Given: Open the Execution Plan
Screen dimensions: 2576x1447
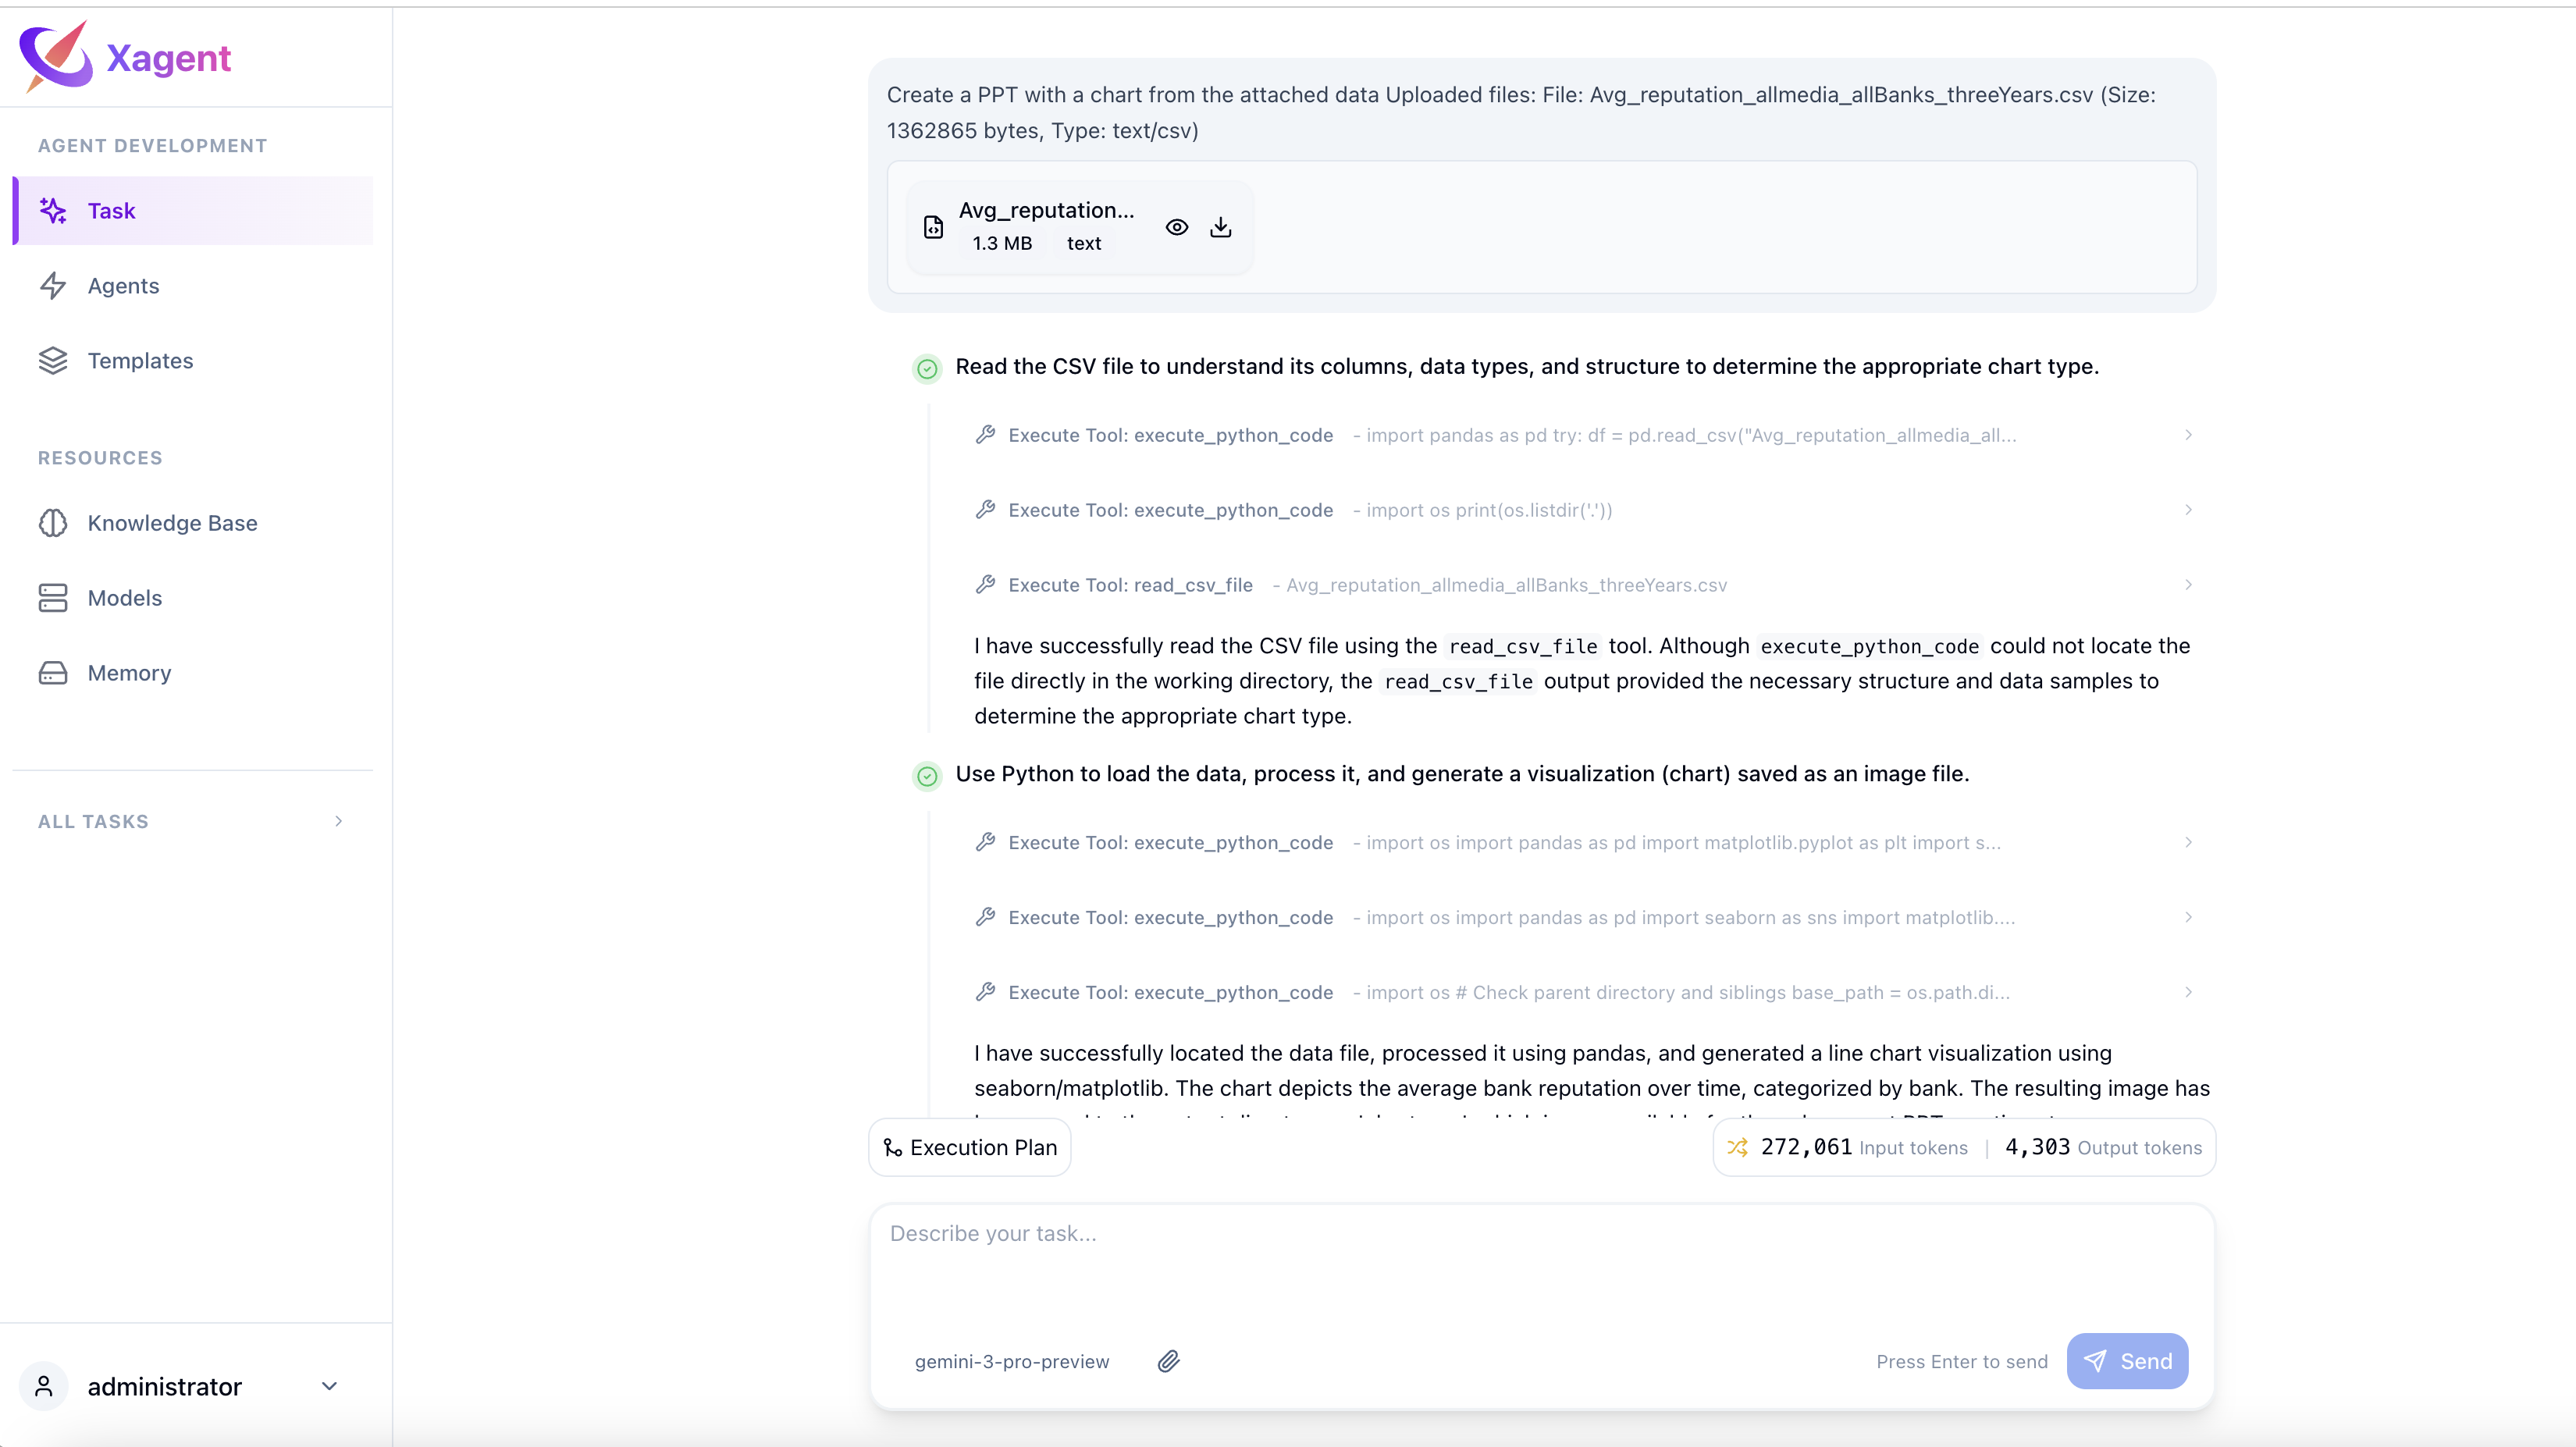Looking at the screenshot, I should [x=968, y=1147].
